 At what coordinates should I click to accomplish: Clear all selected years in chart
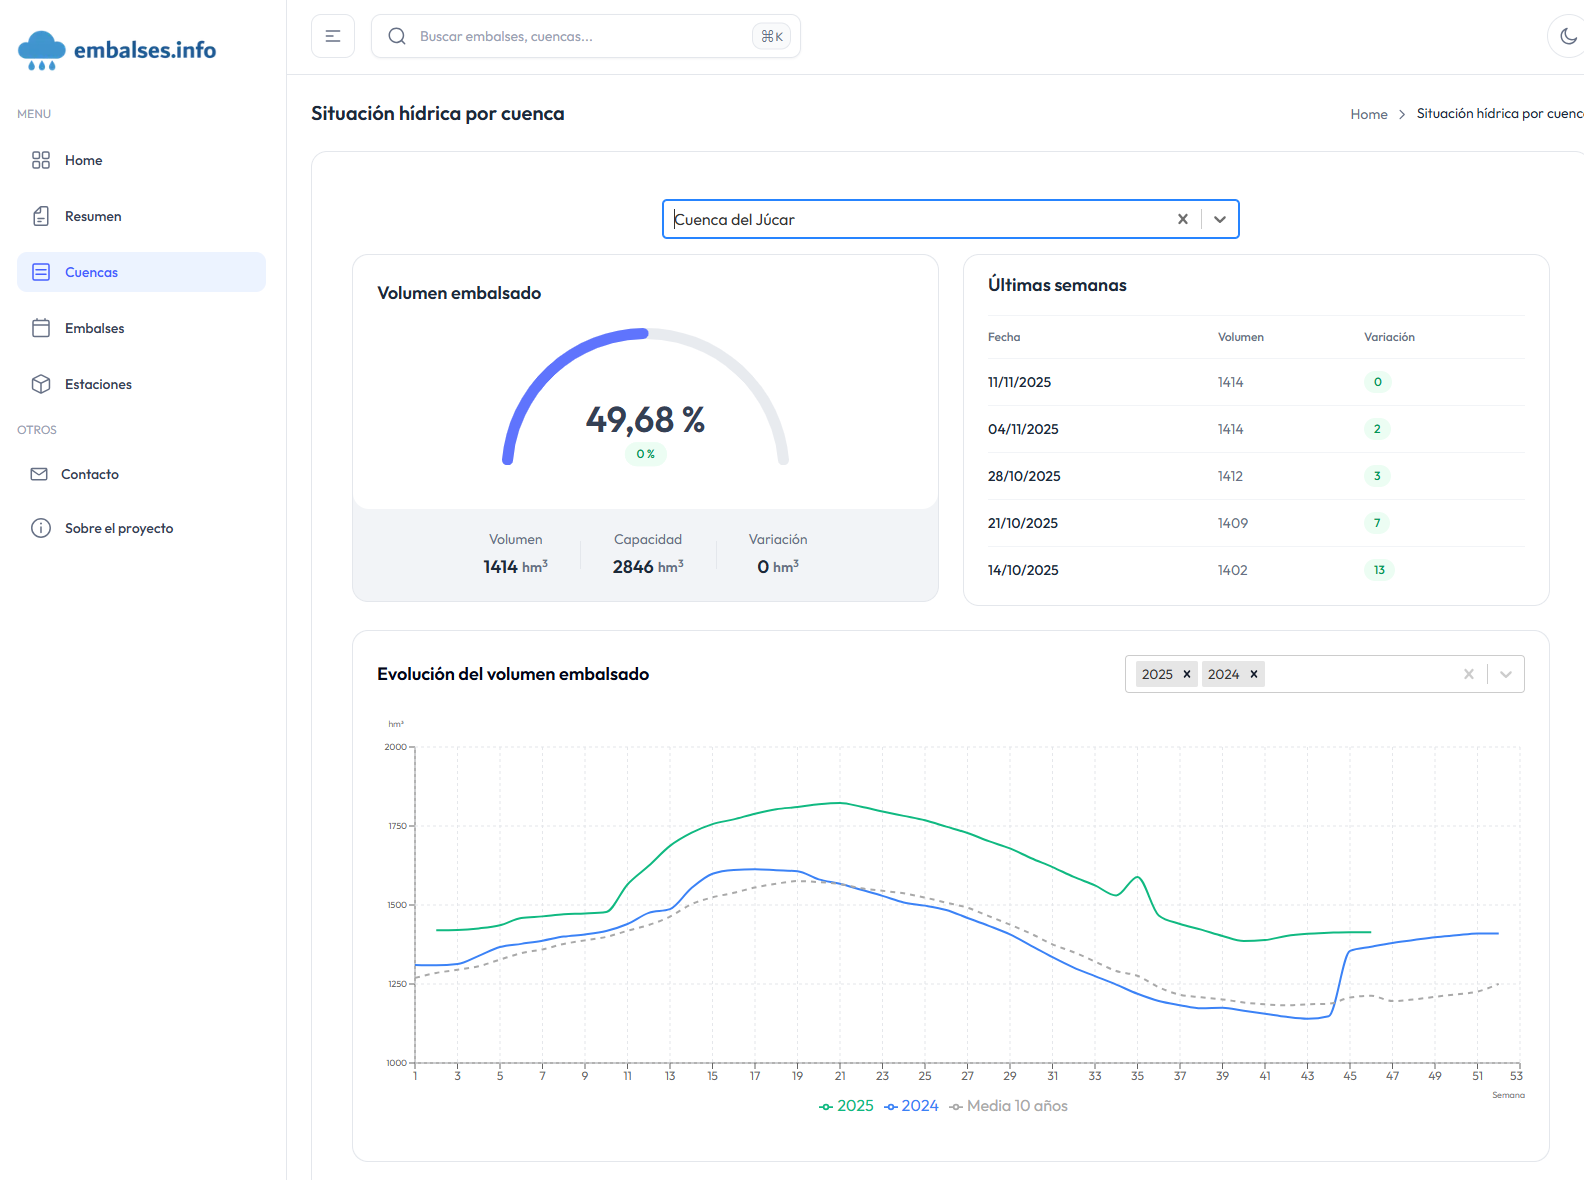[x=1468, y=674]
